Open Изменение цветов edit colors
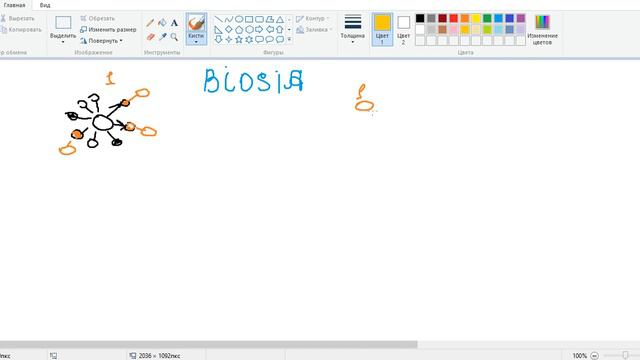Viewport: 640px width, 360px height. pos(542,29)
